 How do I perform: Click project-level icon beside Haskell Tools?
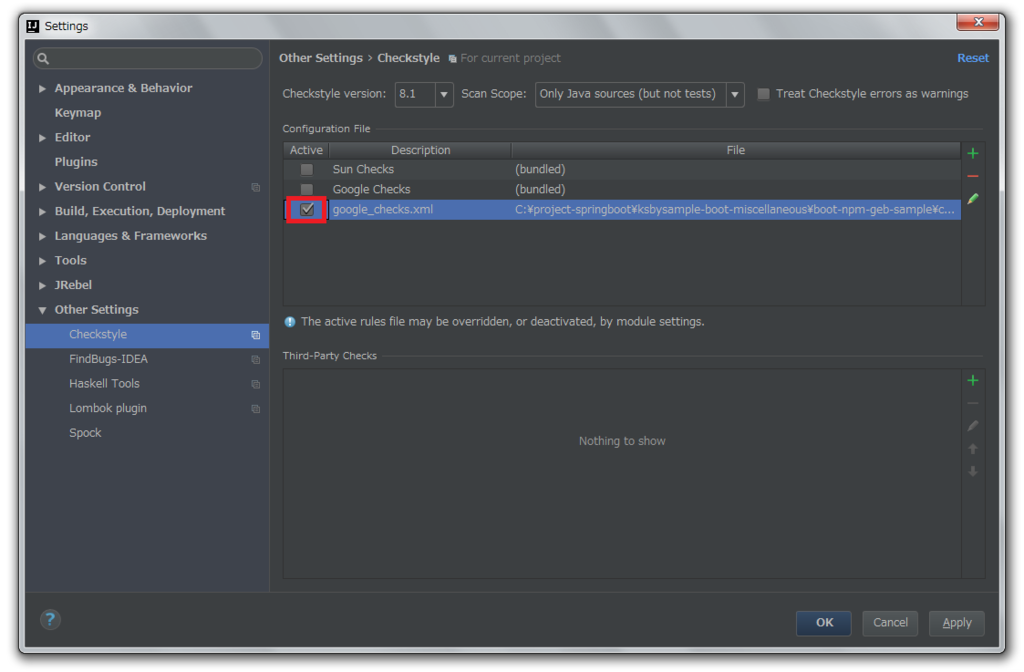tap(255, 384)
